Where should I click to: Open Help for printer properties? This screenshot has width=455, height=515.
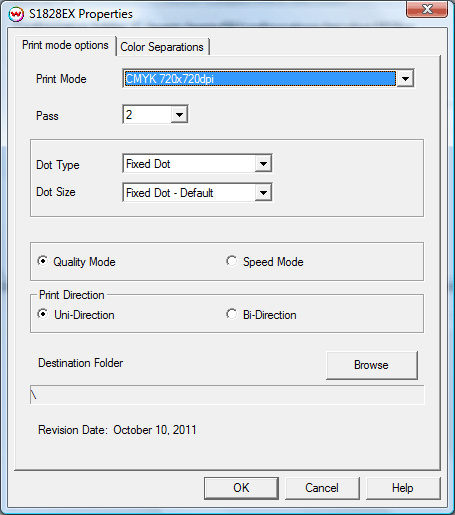[x=403, y=488]
